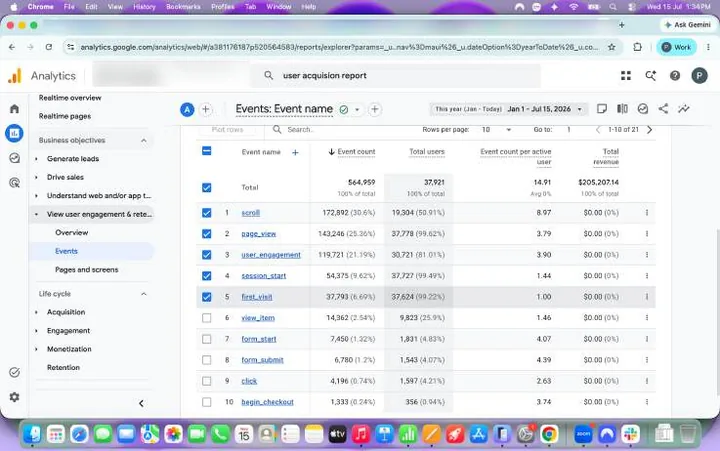Click the Google apps grid icon
This screenshot has height=451, width=720.
coord(626,75)
